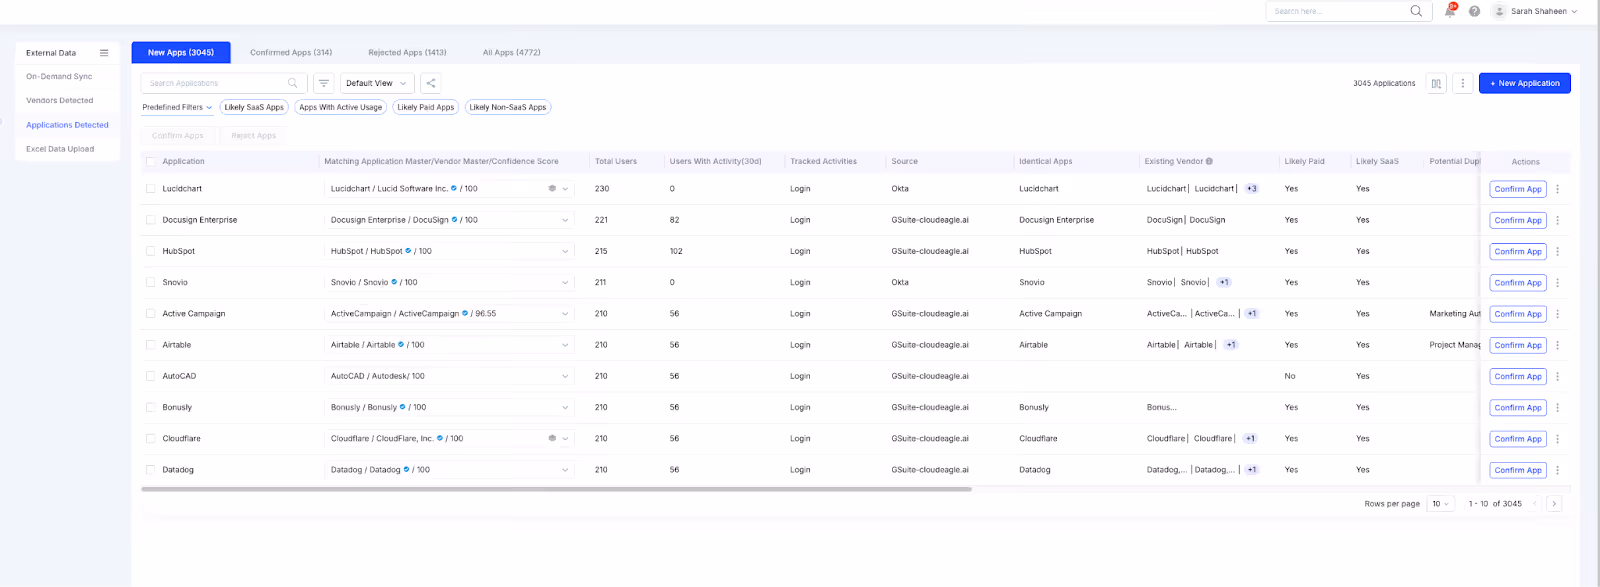Check the Snovio row checkbox
This screenshot has width=1600, height=587.
[x=151, y=282]
